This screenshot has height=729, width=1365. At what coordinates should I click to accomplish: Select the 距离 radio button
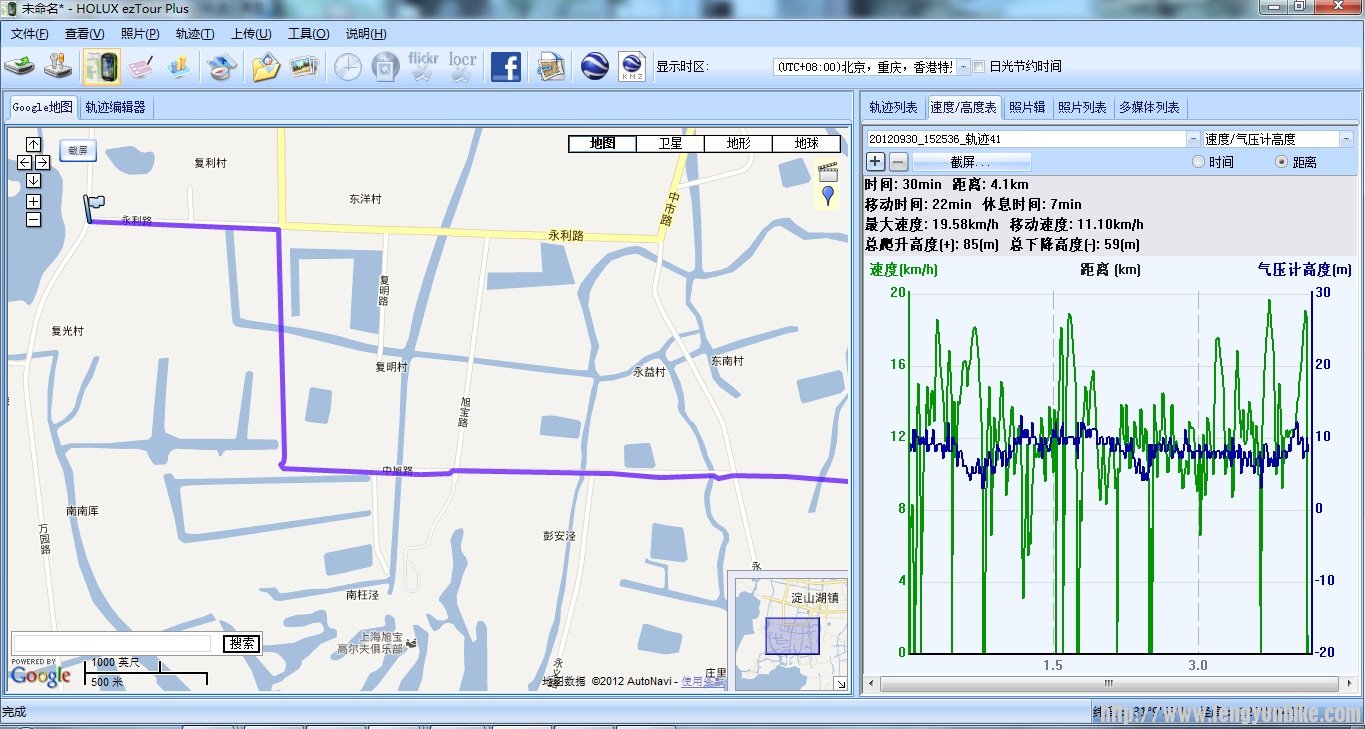[x=1281, y=162]
